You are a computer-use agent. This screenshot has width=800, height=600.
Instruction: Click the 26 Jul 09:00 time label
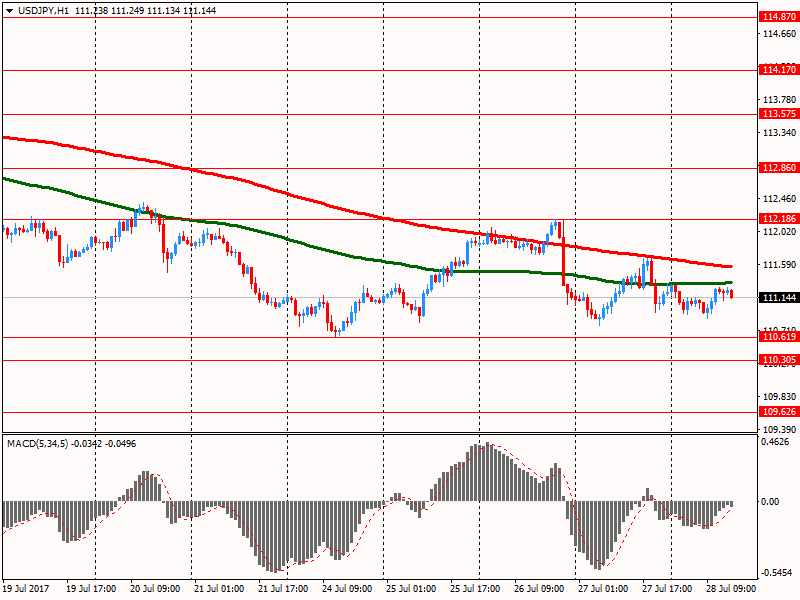[539, 589]
